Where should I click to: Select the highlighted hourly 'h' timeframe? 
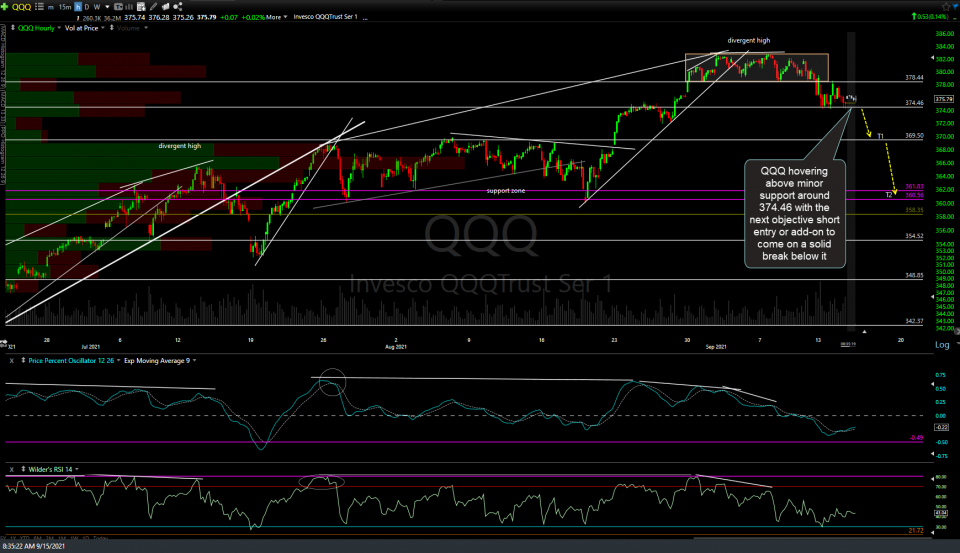(78, 7)
